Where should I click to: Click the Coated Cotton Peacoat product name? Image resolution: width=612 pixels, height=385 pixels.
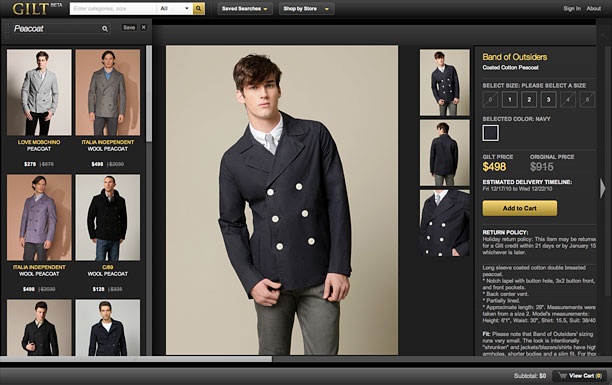(x=510, y=68)
